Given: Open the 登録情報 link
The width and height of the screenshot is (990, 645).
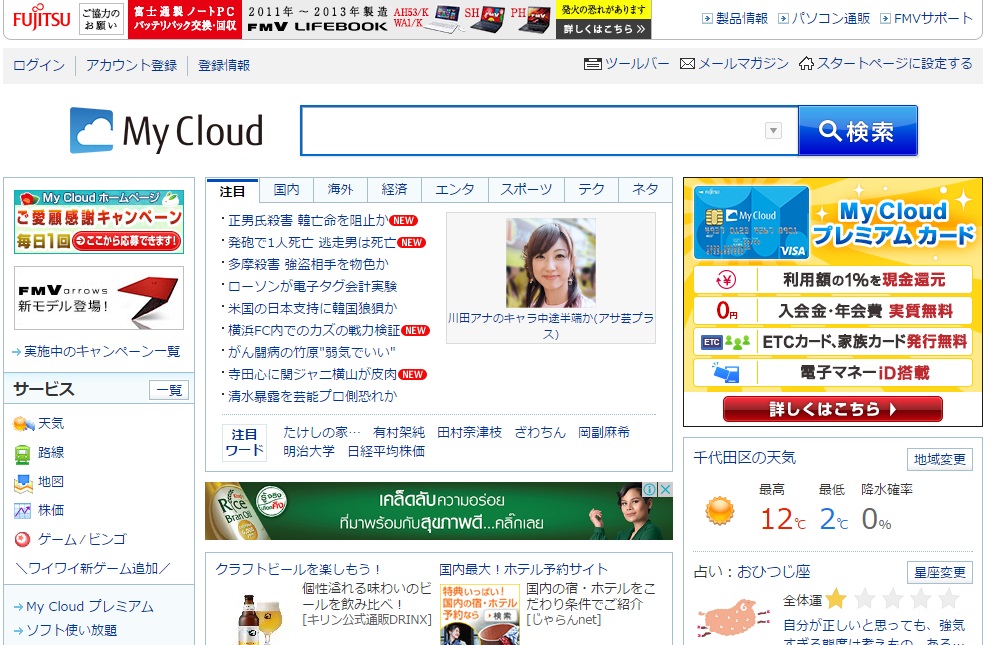Looking at the screenshot, I should pyautogui.click(x=224, y=65).
